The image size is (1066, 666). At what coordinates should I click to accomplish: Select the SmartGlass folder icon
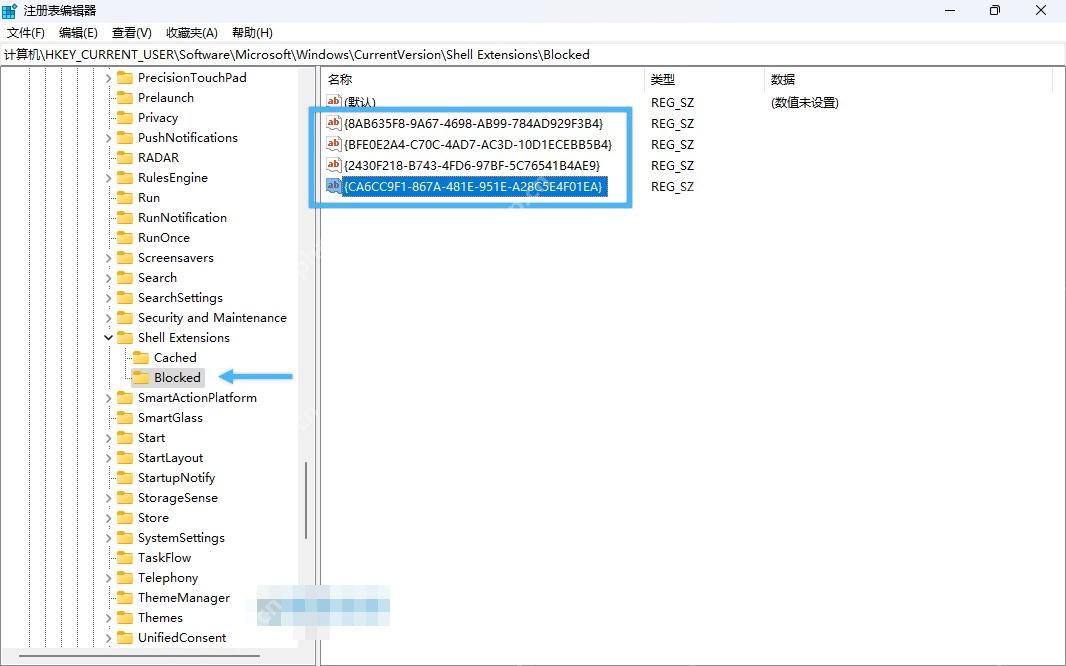coord(124,418)
